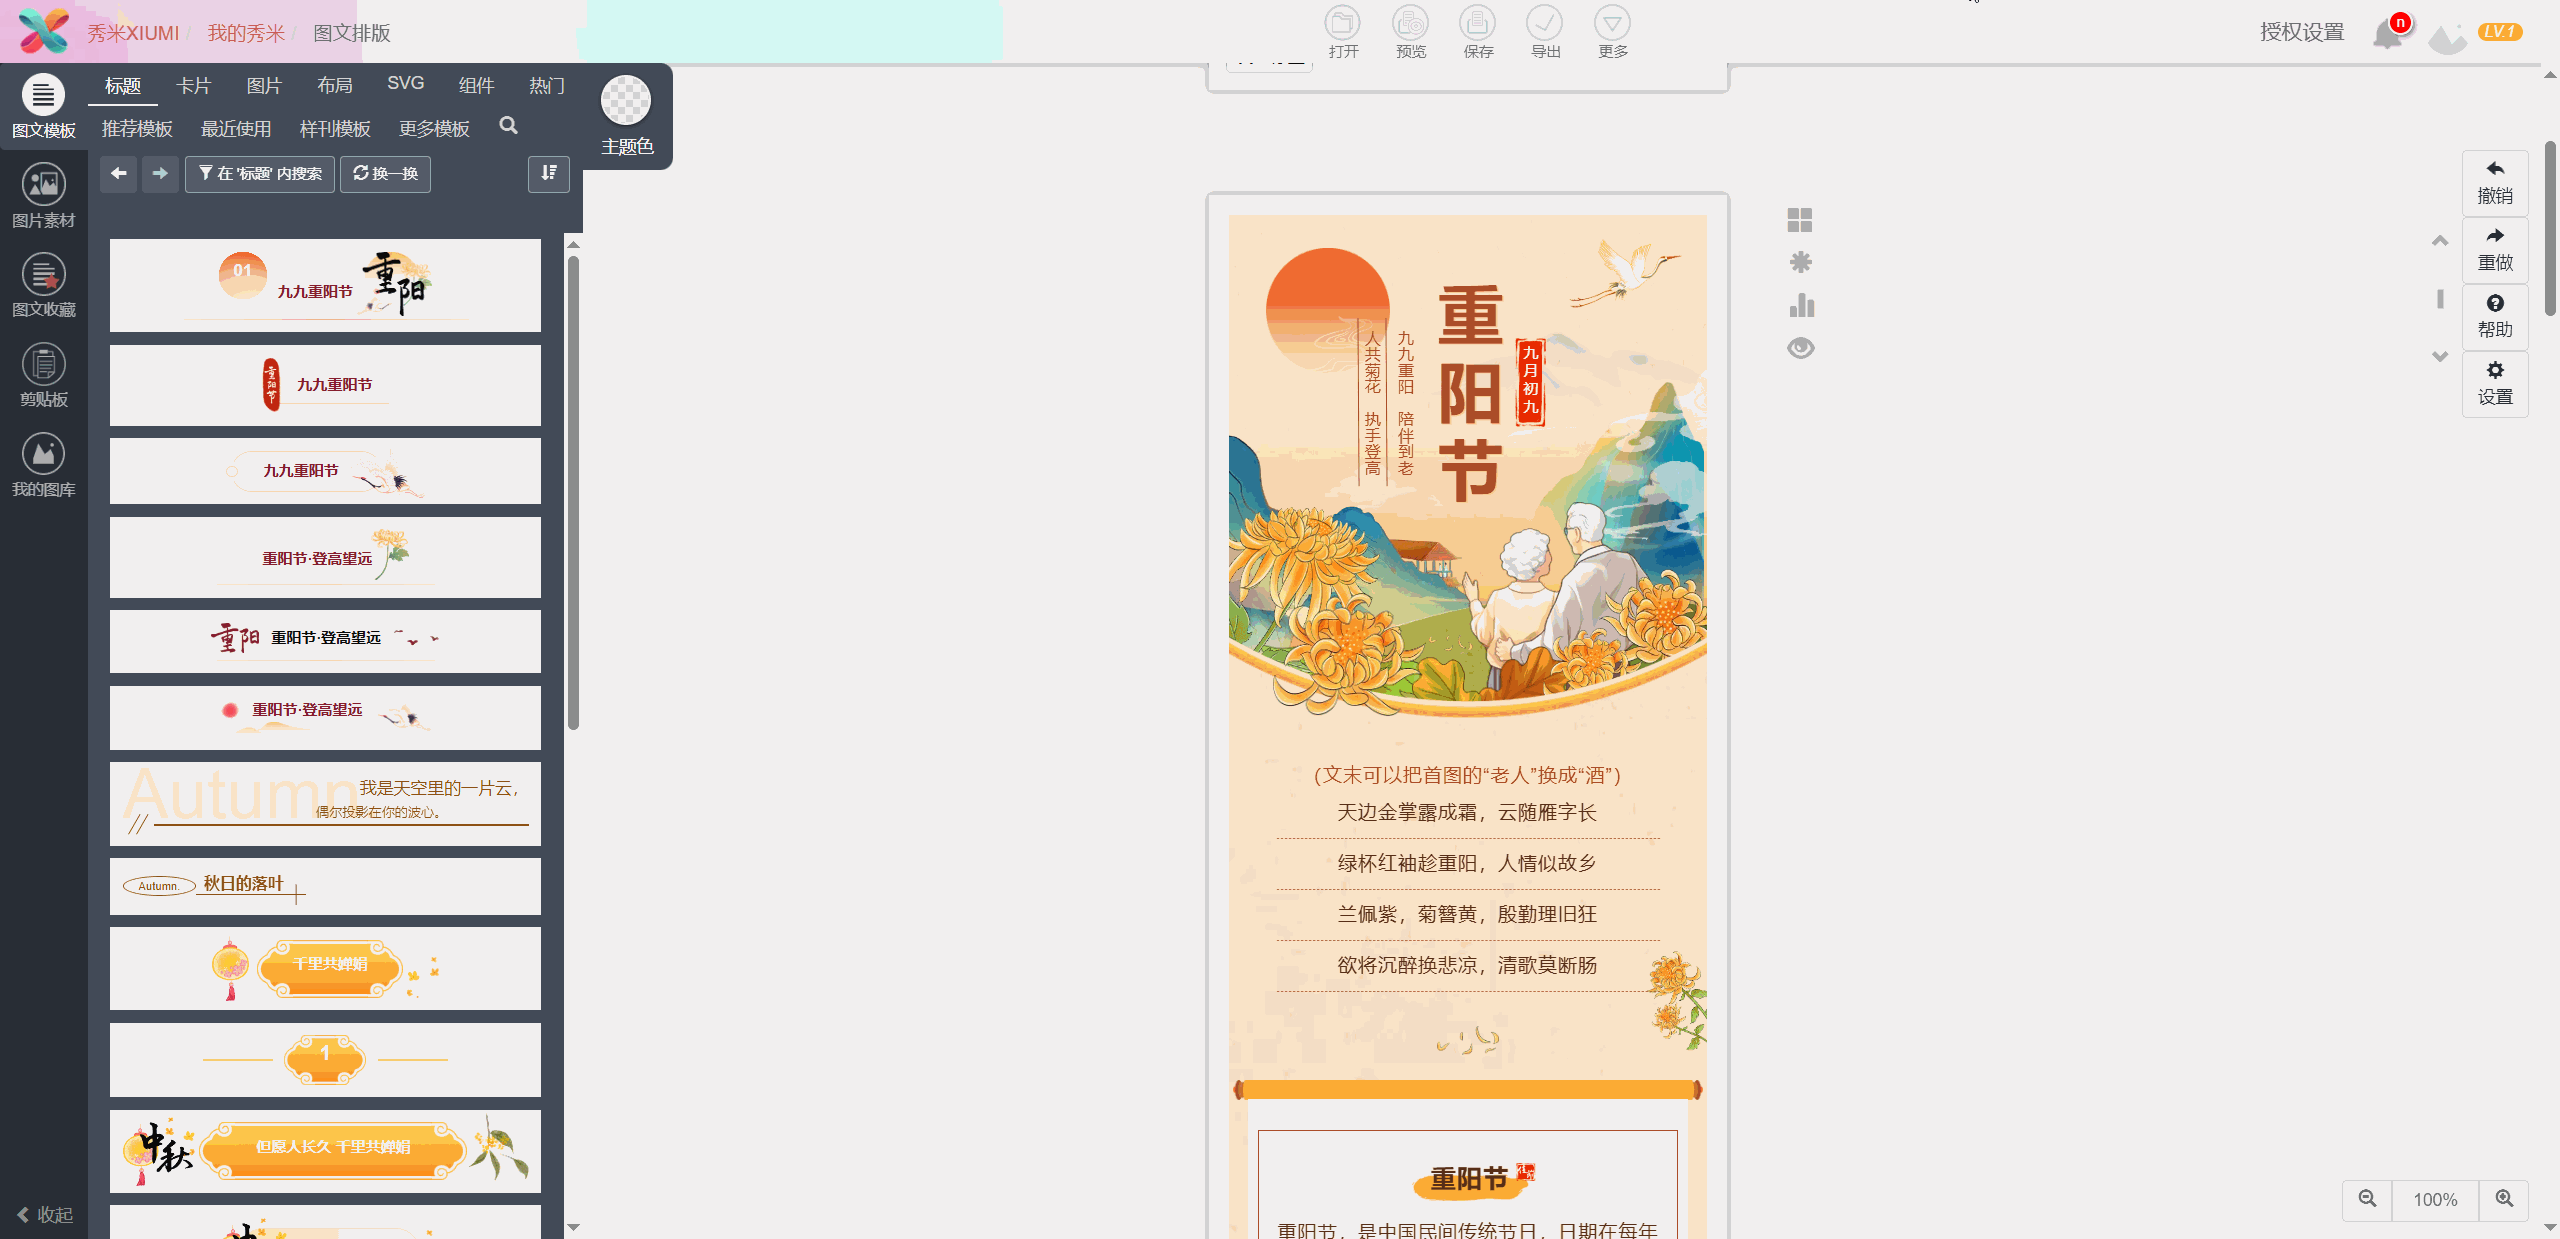Switch to the 卡片 tab

pos(193,86)
